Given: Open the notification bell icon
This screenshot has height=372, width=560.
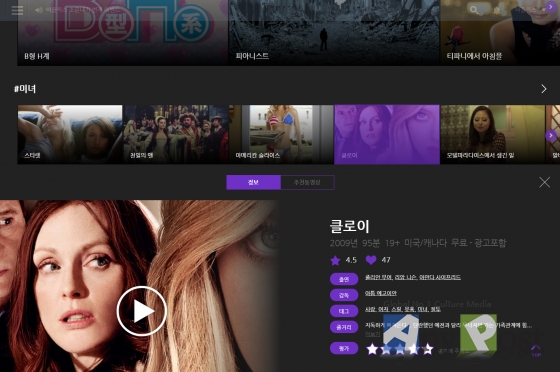Looking at the screenshot, I should (497, 10).
